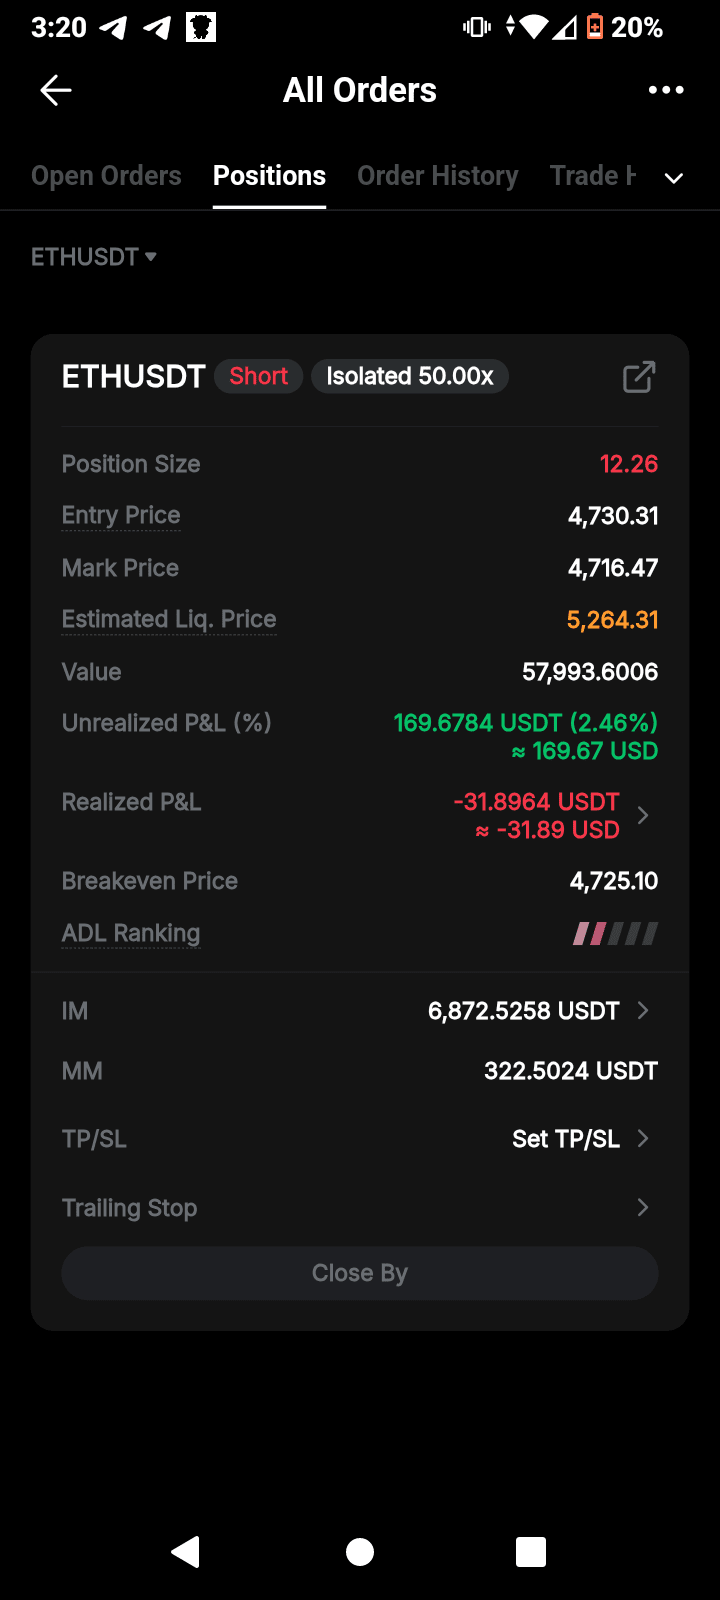Viewport: 720px width, 1600px height.
Task: Tap the Entry Price label for info
Action: coord(121,515)
